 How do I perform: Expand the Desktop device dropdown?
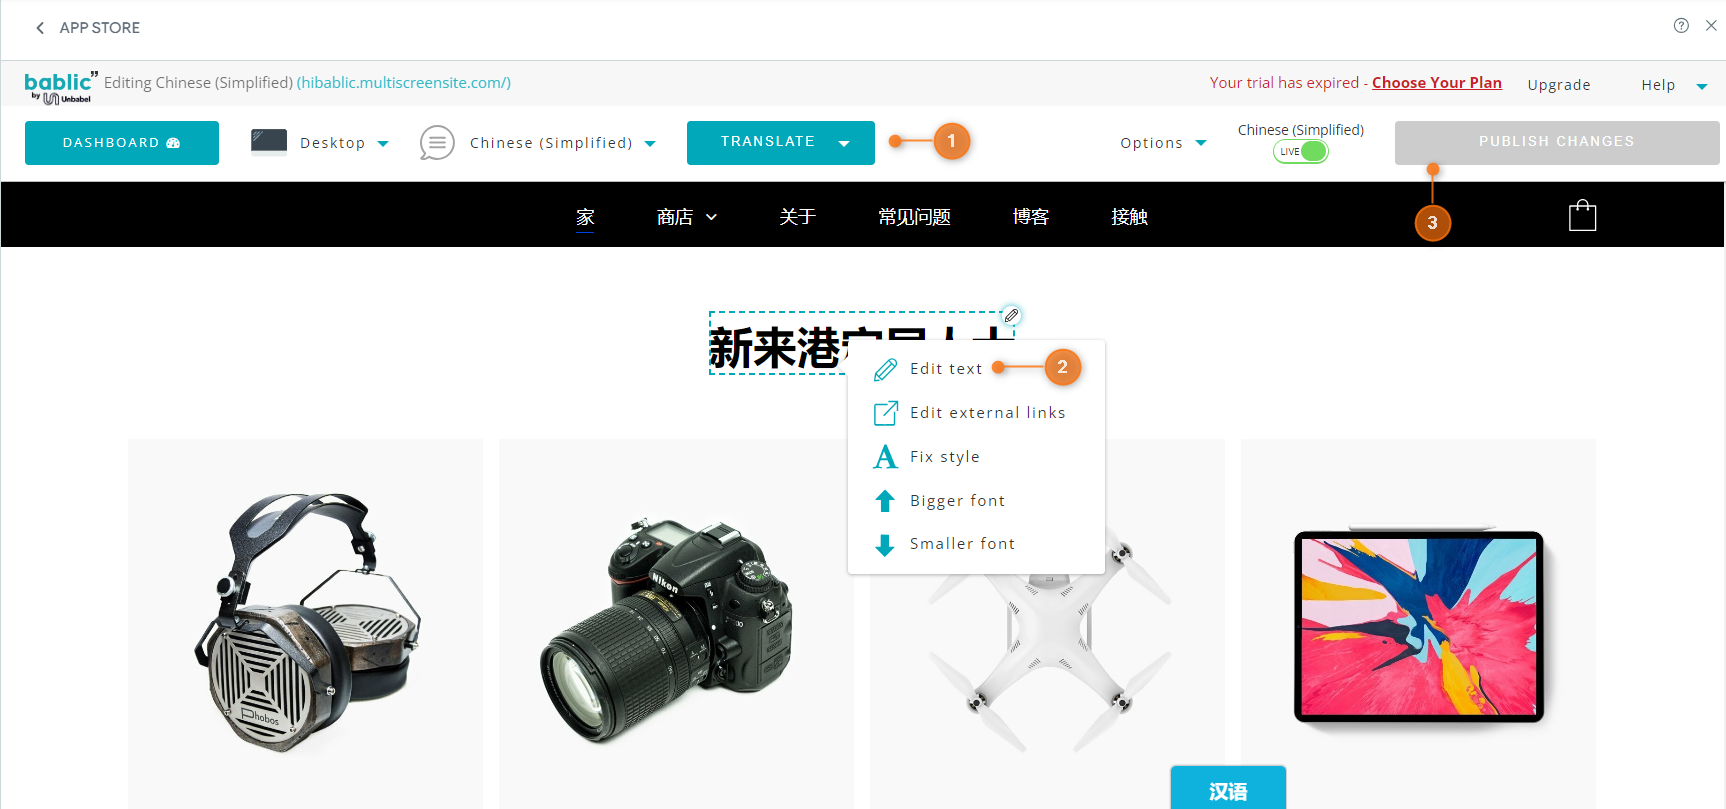383,143
